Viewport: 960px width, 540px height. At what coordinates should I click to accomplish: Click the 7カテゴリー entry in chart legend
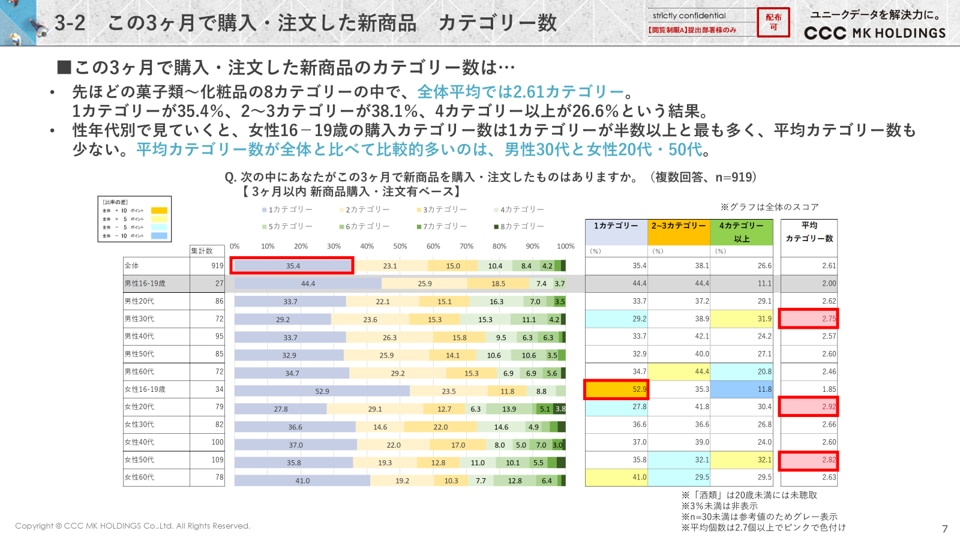coord(441,226)
